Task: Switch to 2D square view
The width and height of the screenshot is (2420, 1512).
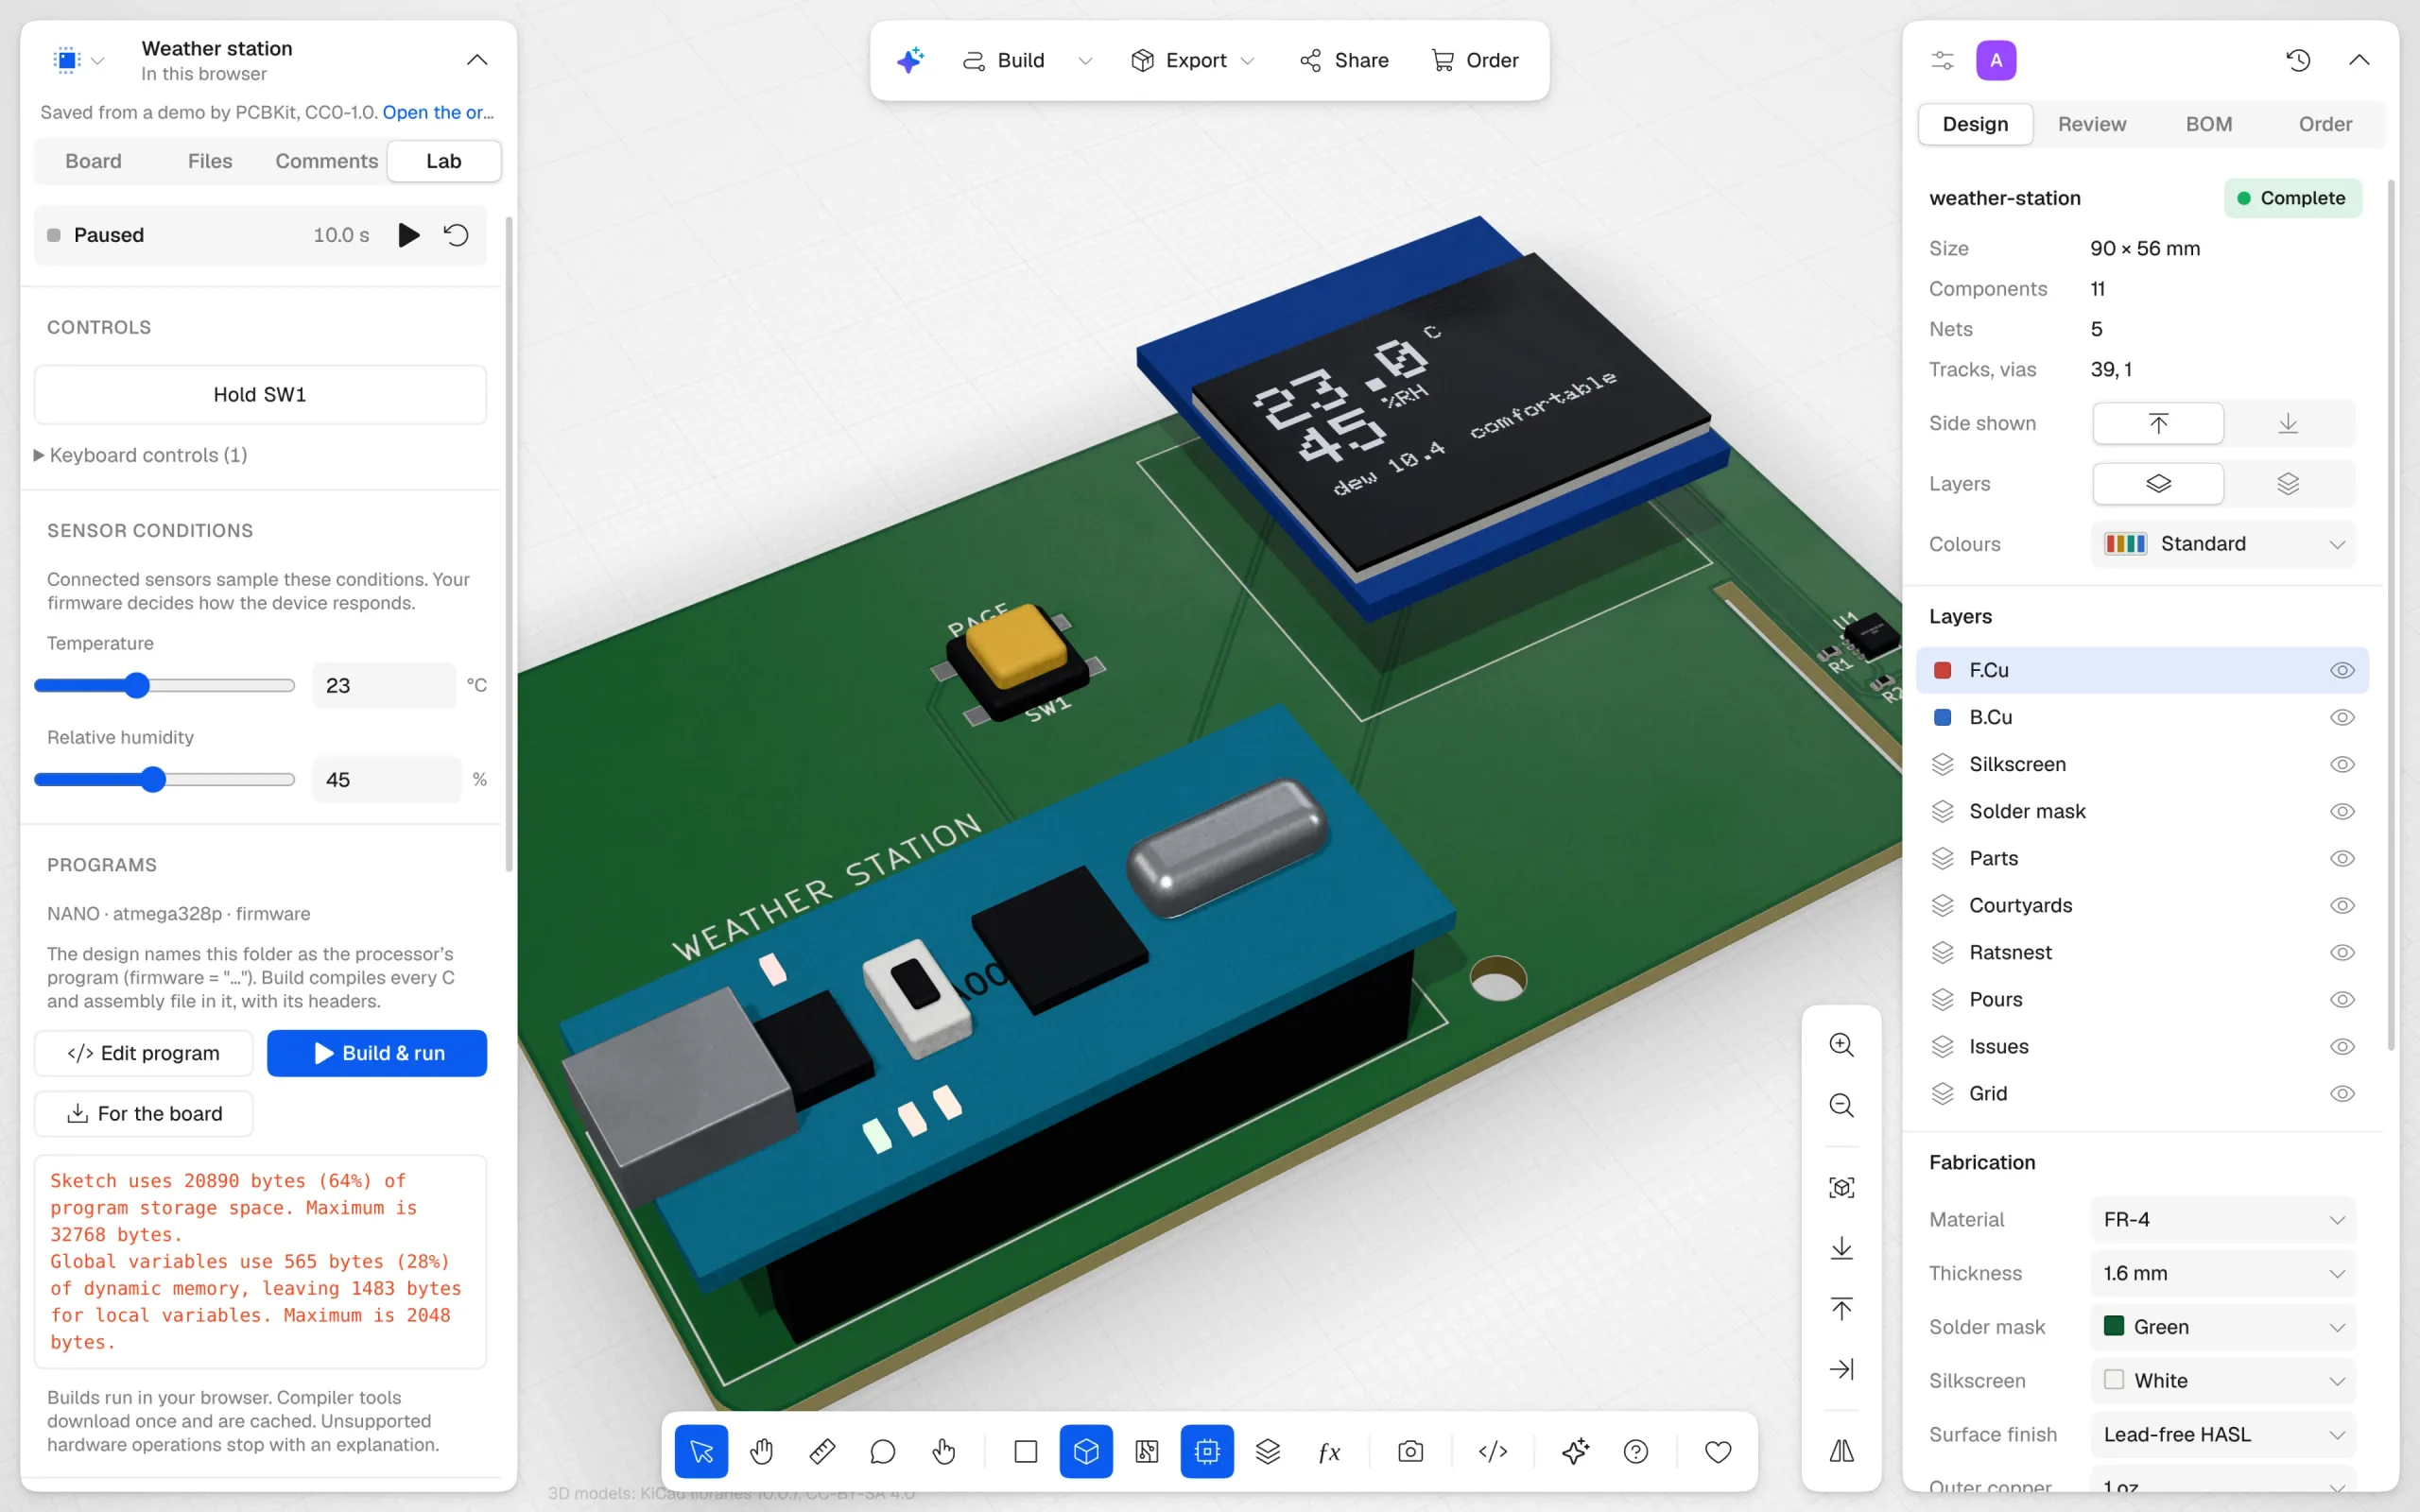Action: tap(1026, 1451)
